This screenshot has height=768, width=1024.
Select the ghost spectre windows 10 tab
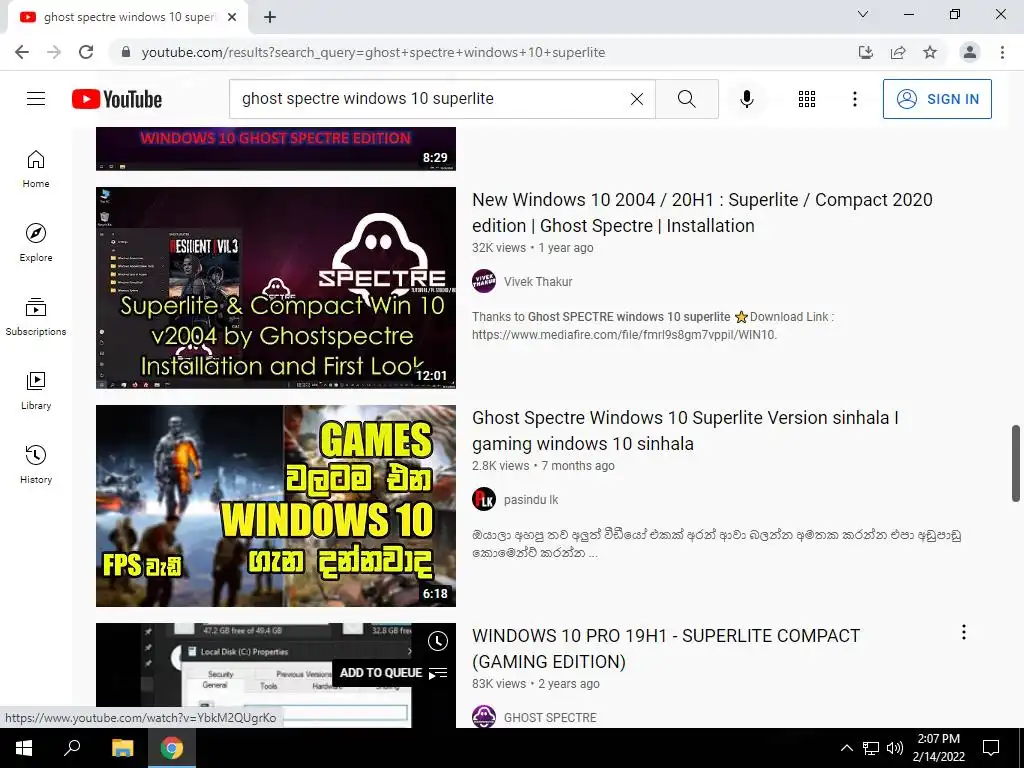click(x=127, y=17)
